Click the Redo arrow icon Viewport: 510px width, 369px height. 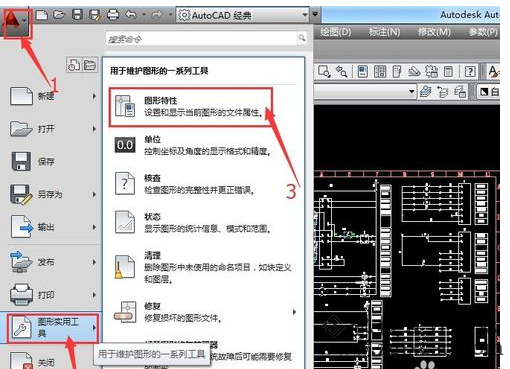pos(157,15)
